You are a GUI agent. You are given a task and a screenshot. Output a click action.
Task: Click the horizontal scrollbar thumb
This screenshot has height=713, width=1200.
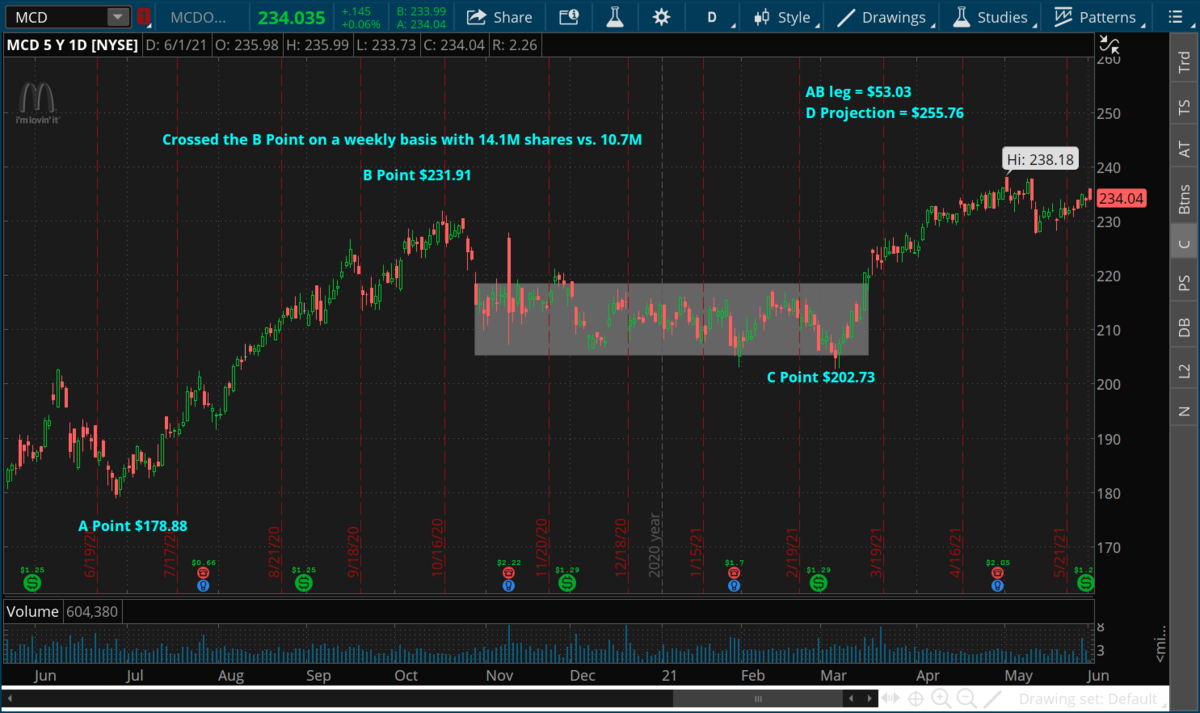point(759,698)
